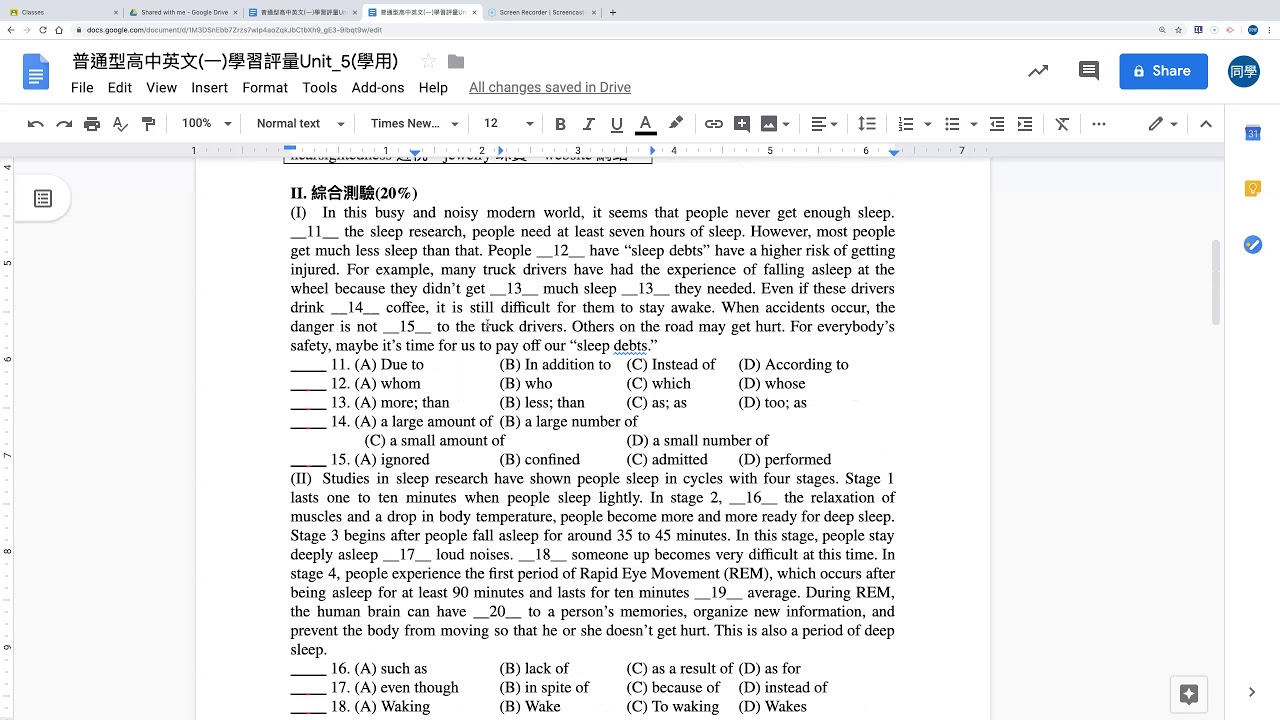Insert a link using the toolbar
Screen dimensions: 1280x720
pyautogui.click(x=713, y=124)
